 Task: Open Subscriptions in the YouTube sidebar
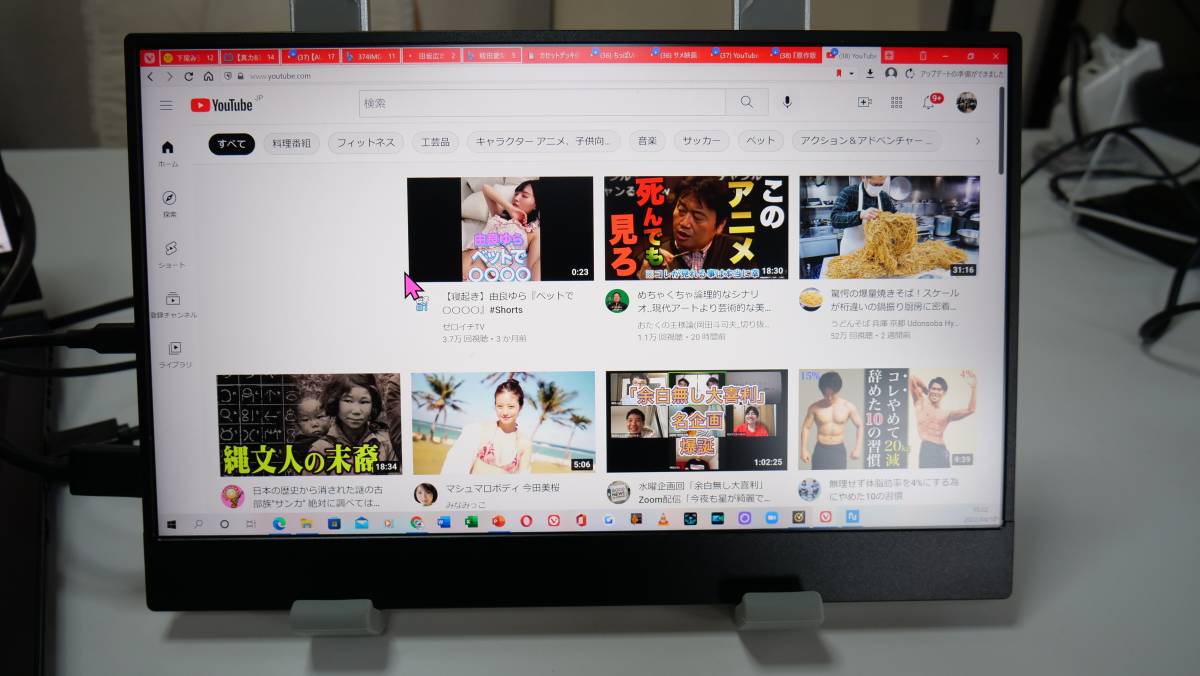coord(173,305)
